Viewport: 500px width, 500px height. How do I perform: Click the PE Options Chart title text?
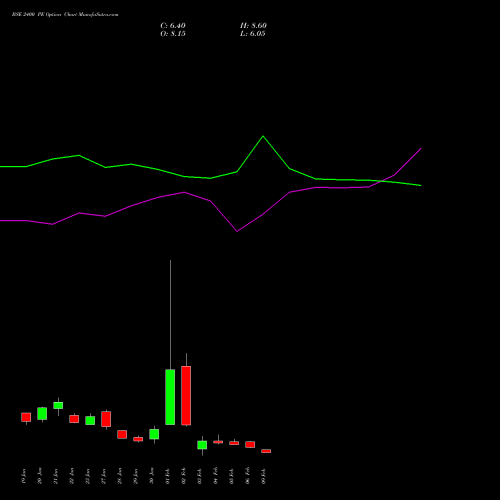65,15
